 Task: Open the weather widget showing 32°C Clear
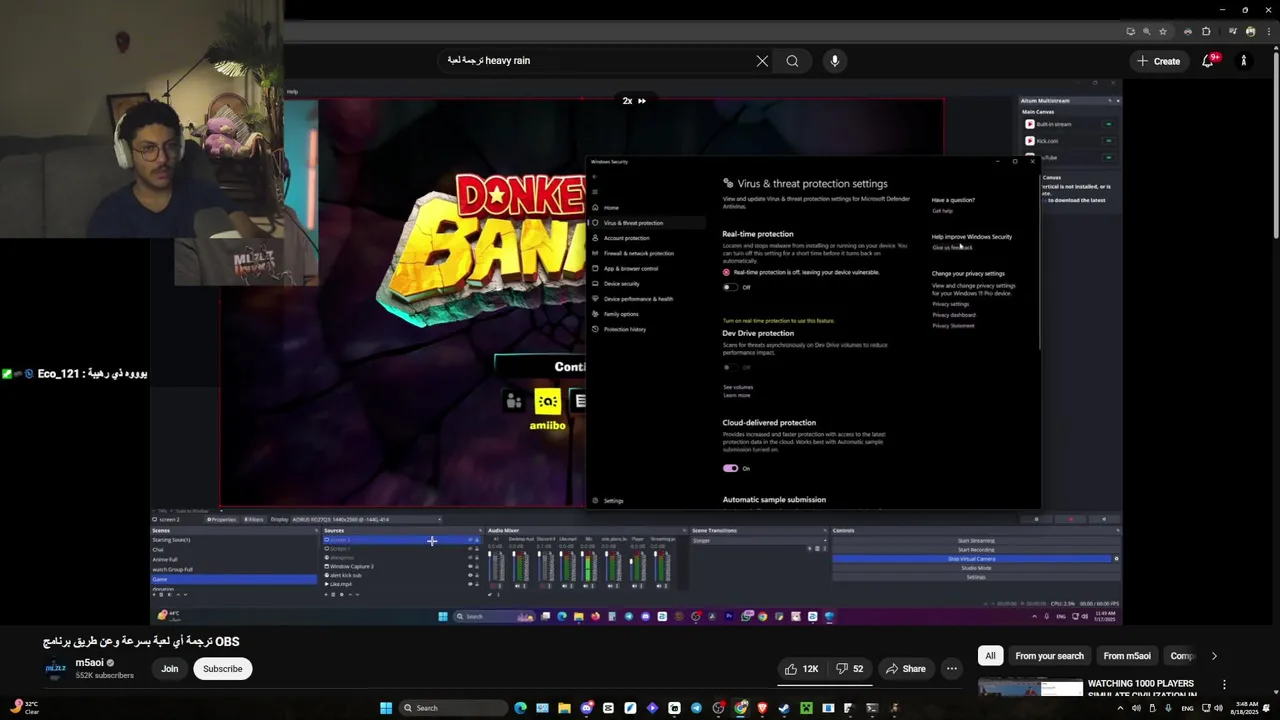click(26, 707)
